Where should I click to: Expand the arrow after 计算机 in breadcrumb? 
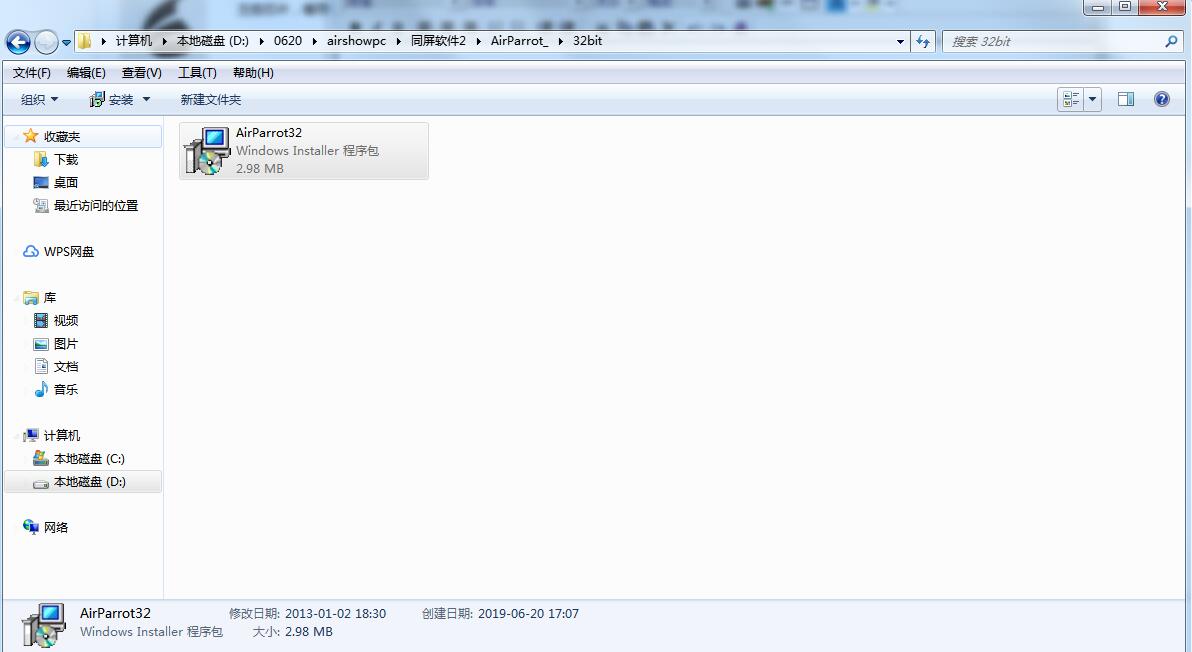click(x=164, y=41)
